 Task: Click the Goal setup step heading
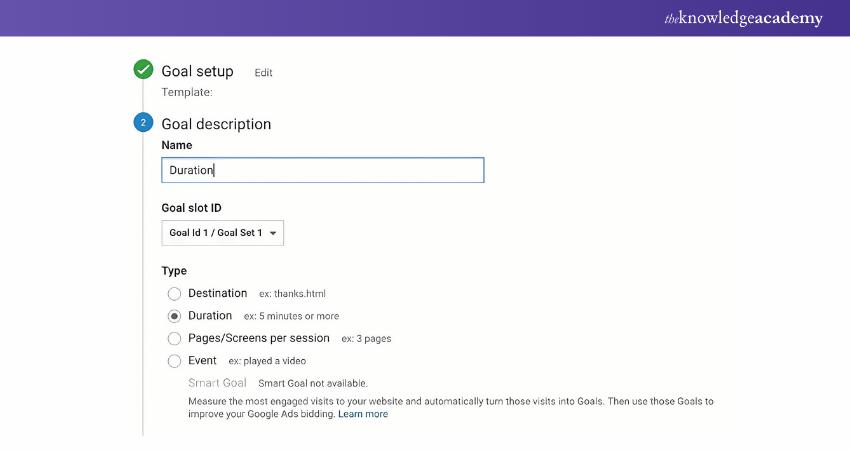(197, 71)
